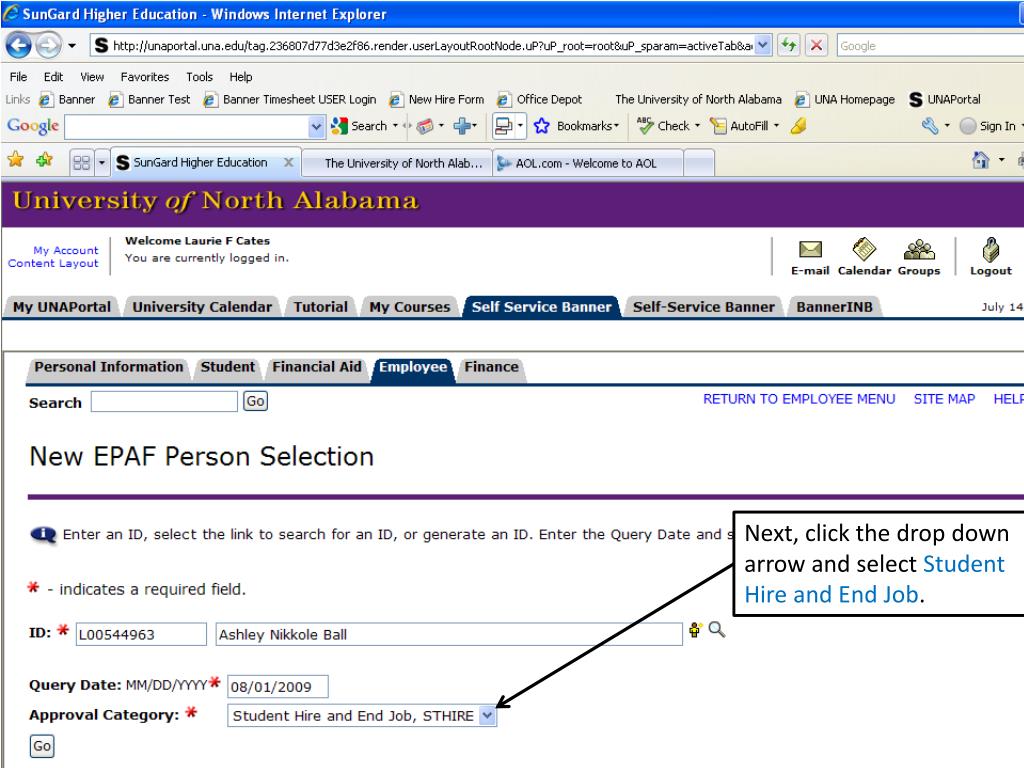Switch to the Employee tab
The width and height of the screenshot is (1024, 768).
coord(413,367)
